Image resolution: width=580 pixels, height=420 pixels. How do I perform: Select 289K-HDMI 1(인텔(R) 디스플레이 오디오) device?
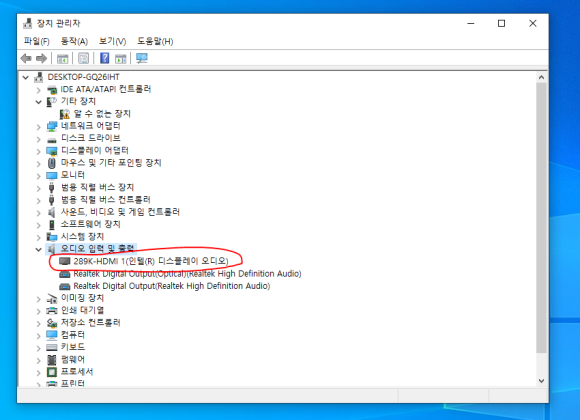click(x=151, y=261)
